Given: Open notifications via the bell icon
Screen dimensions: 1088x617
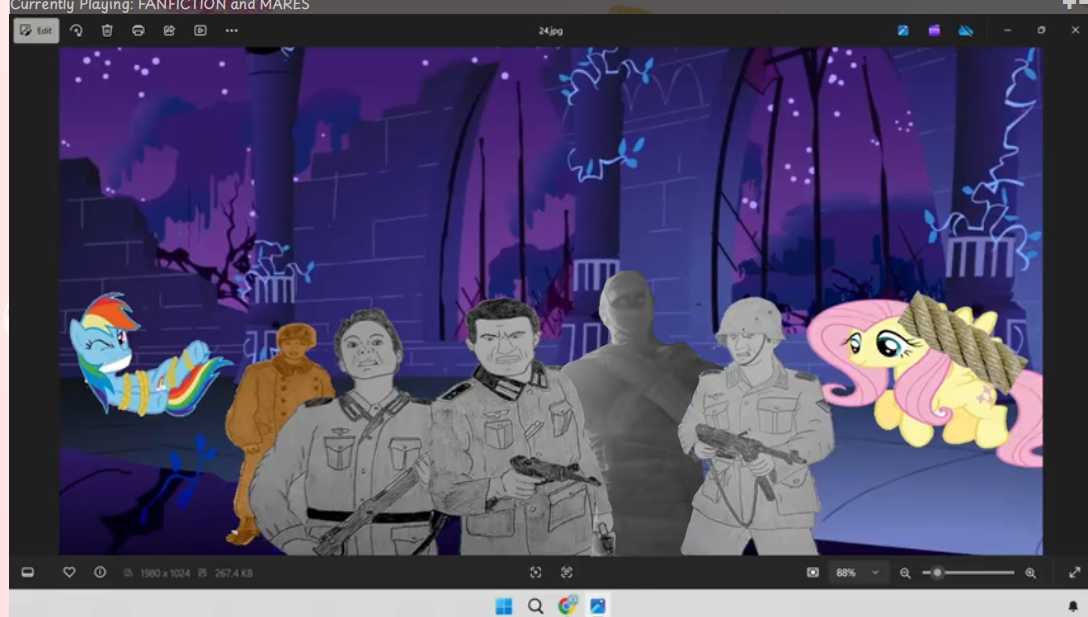Looking at the screenshot, I should [x=1073, y=606].
